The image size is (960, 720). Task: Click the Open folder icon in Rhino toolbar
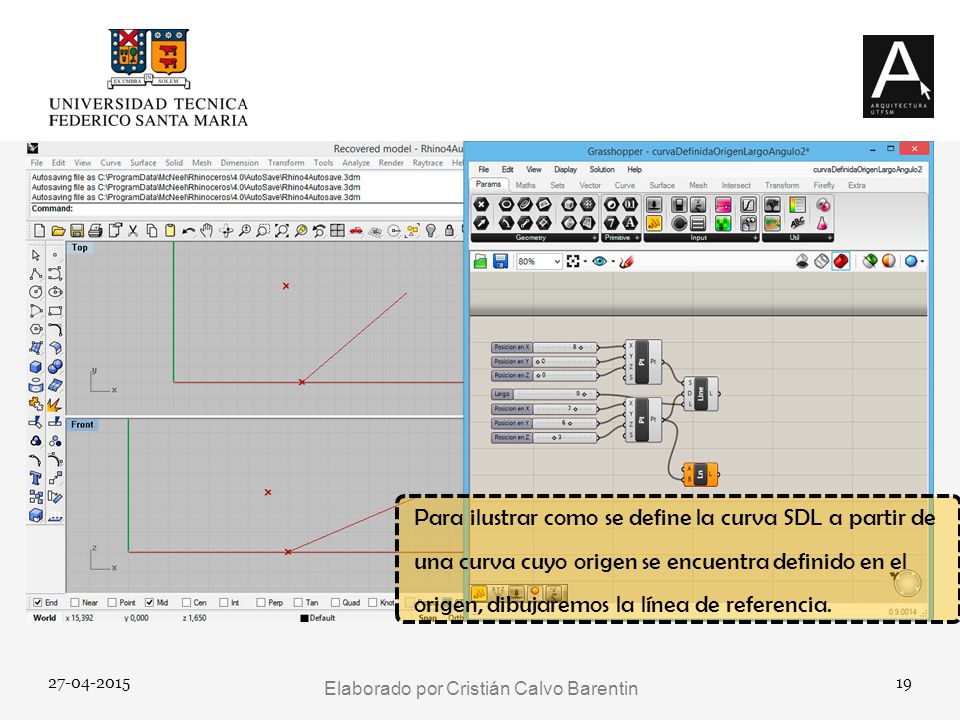pos(58,231)
